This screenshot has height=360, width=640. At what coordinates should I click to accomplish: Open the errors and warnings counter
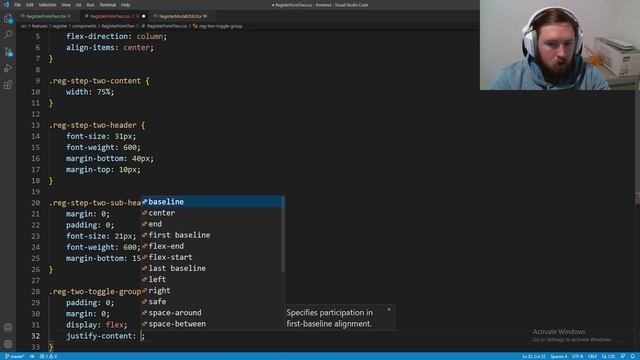48,356
